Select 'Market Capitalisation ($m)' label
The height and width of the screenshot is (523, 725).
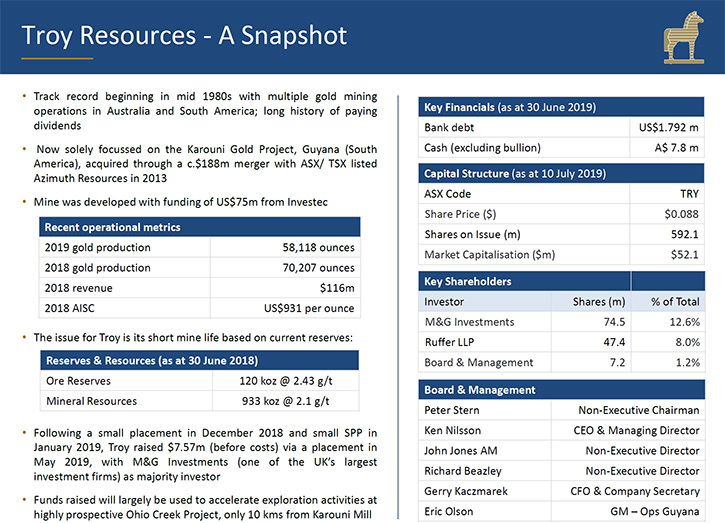490,255
